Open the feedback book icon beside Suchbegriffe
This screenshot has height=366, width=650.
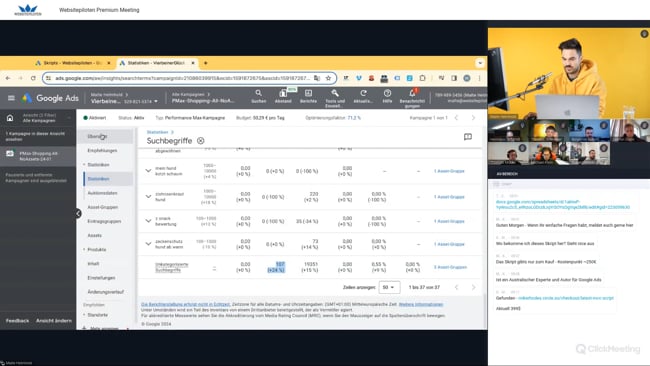point(468,137)
